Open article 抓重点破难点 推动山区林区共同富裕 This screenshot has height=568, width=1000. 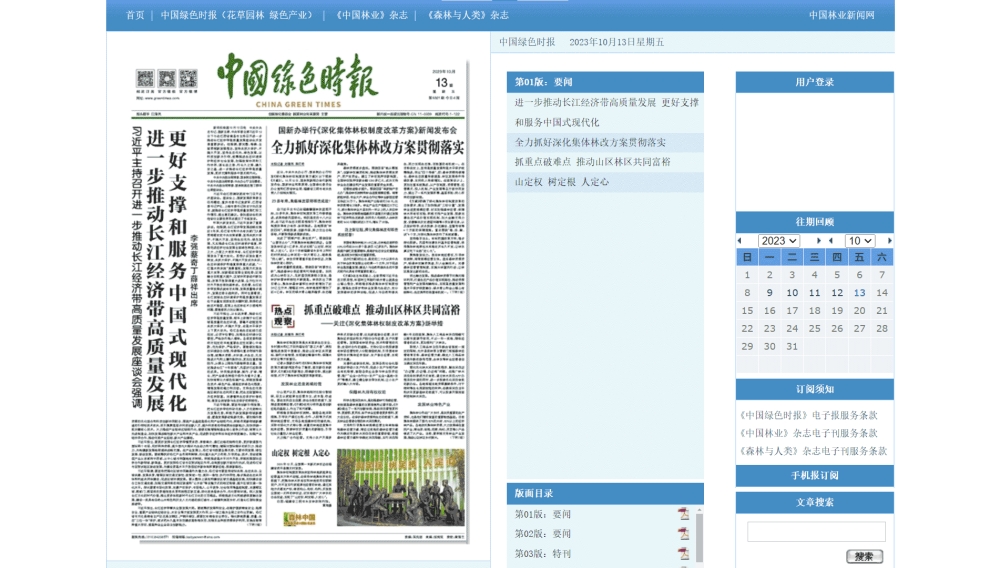tap(592, 162)
